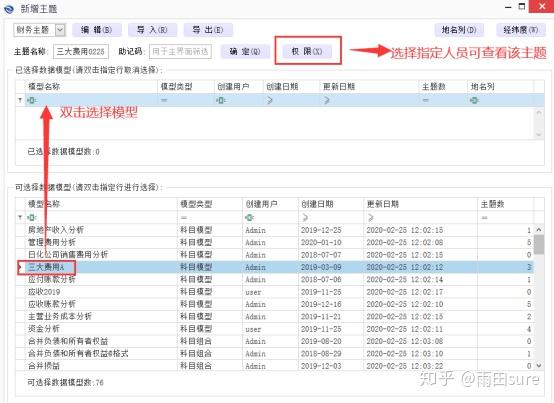Click the filter icon under lower 创建用户 column
Viewport: 554px width, 403px height.
249,218
